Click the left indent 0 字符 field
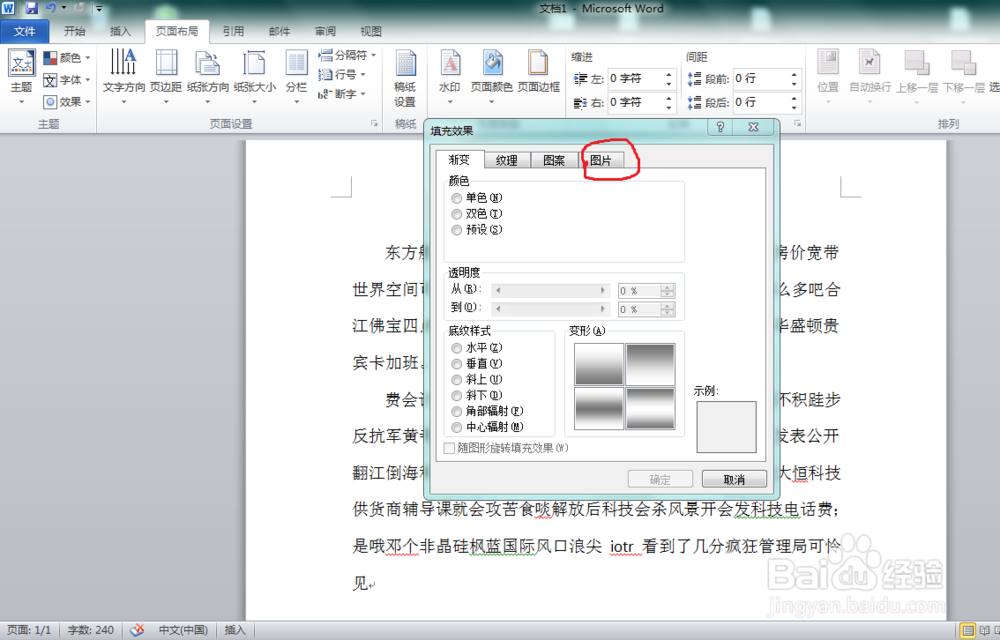Viewport: 1000px width, 640px height. click(635, 78)
